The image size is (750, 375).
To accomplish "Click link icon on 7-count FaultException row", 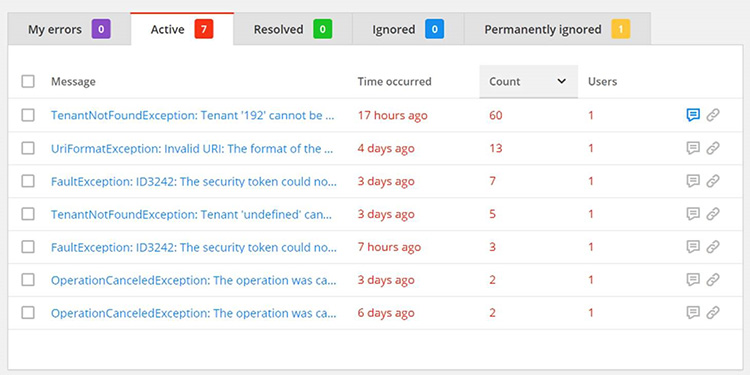I will (x=713, y=181).
